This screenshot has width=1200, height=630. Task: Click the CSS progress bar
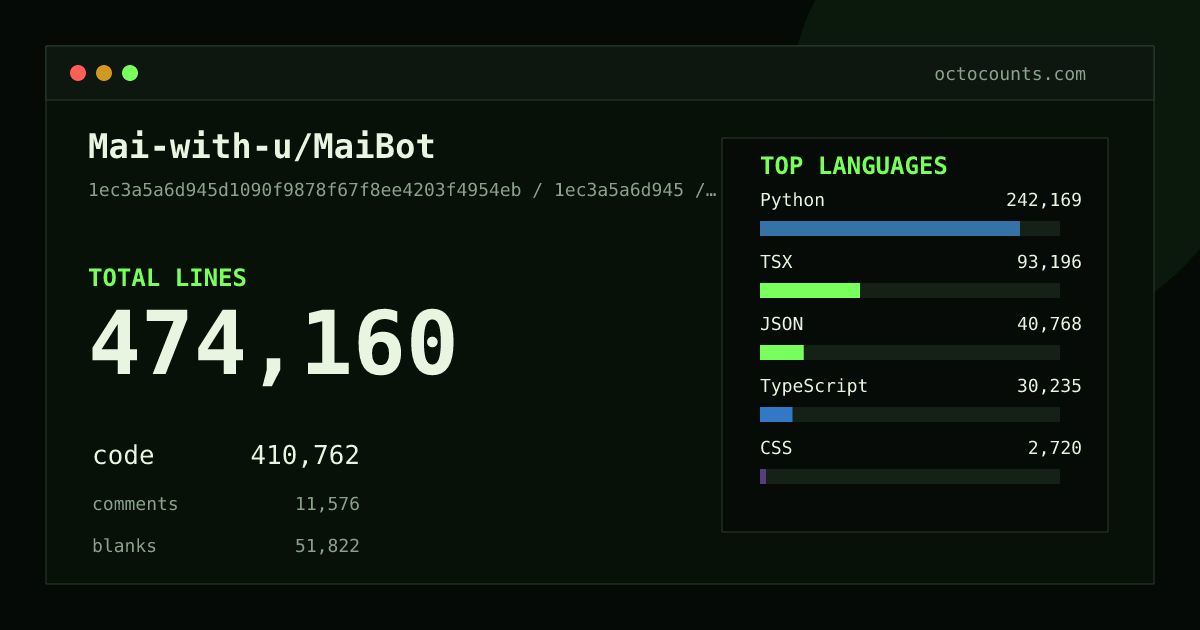coord(910,476)
